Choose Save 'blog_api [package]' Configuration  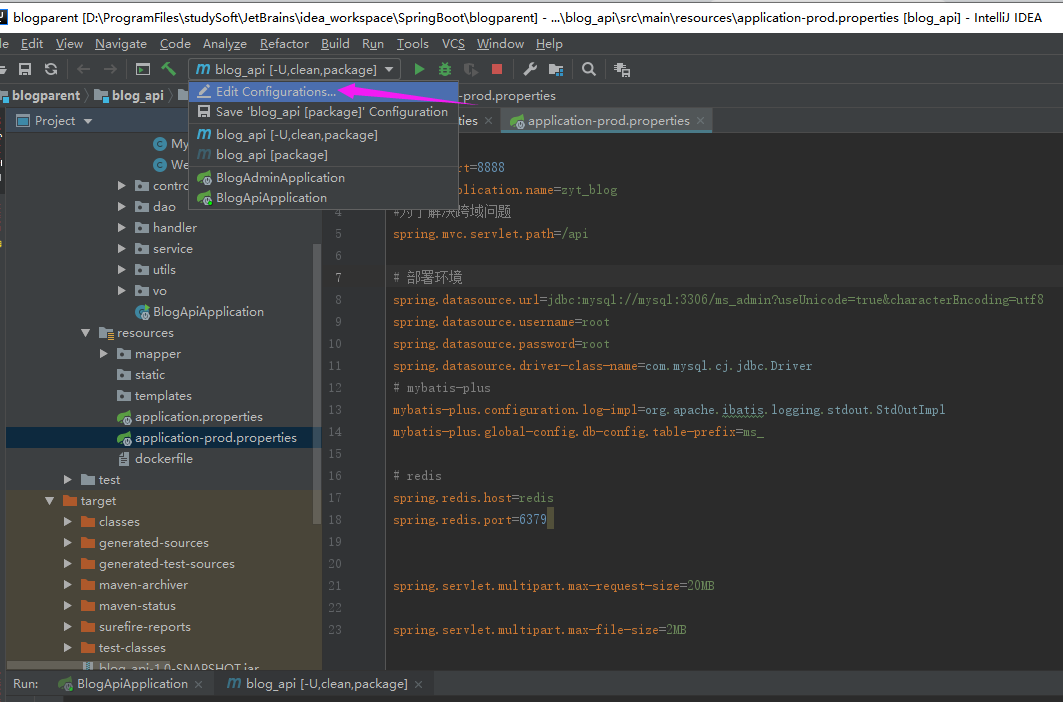coord(323,112)
